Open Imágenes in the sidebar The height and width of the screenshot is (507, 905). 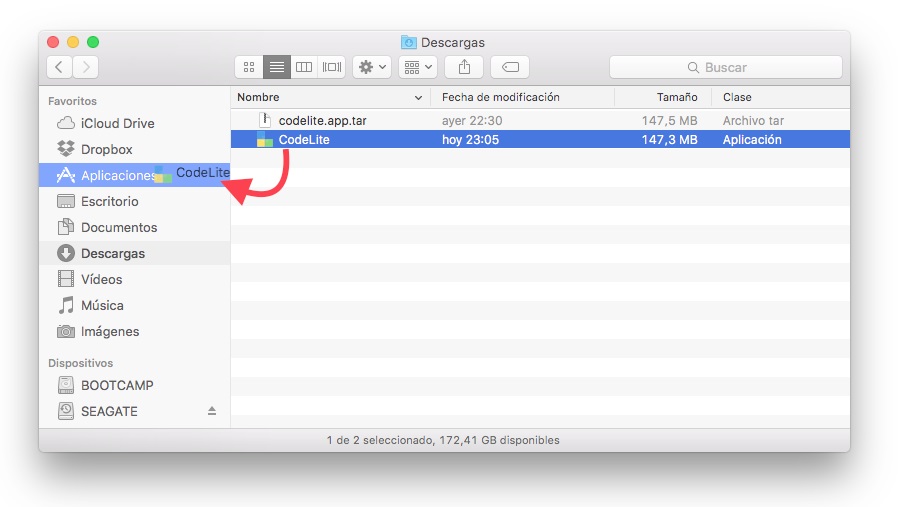coord(134,331)
